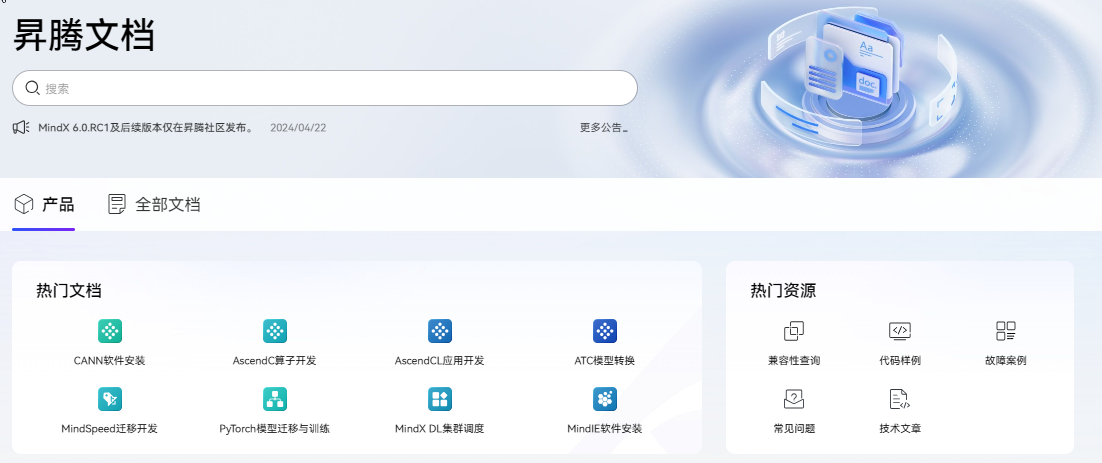Open the 故障案例 fault case icon

tap(1006, 331)
